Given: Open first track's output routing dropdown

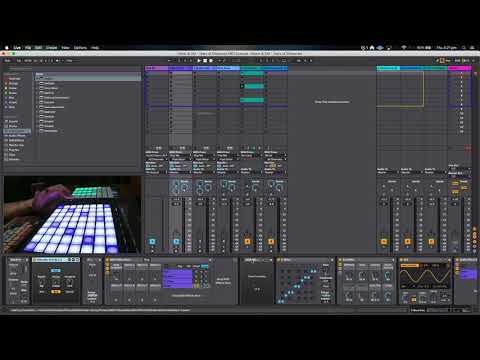Looking at the screenshot, I should (x=156, y=172).
